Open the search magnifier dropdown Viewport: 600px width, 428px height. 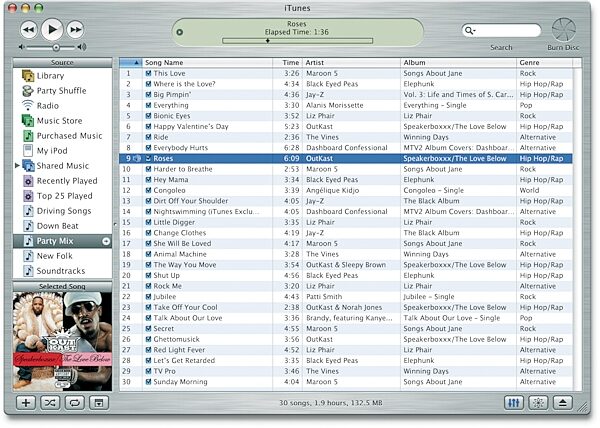point(469,30)
